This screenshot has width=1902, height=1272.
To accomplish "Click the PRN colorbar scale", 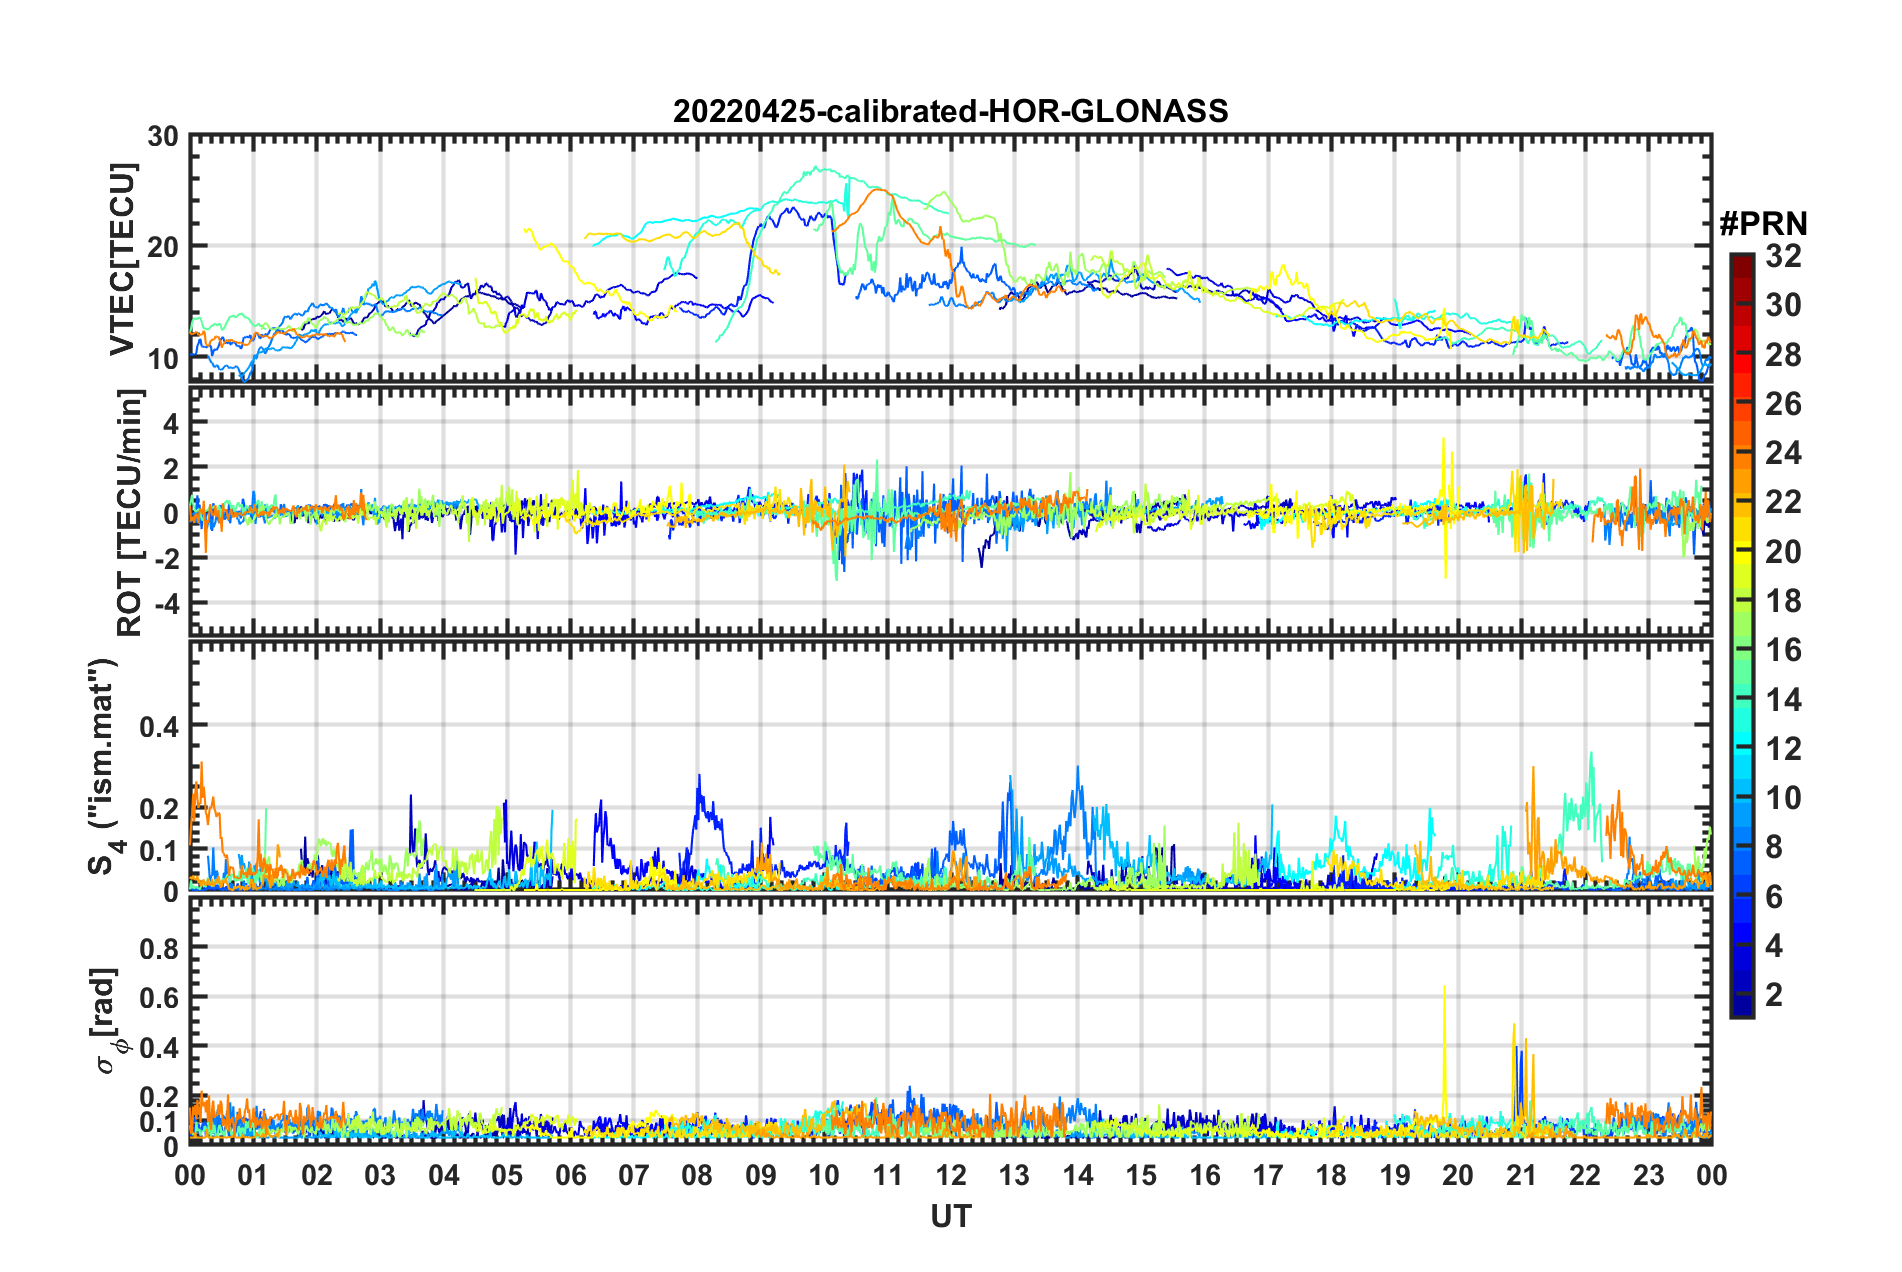I will pyautogui.click(x=1741, y=635).
